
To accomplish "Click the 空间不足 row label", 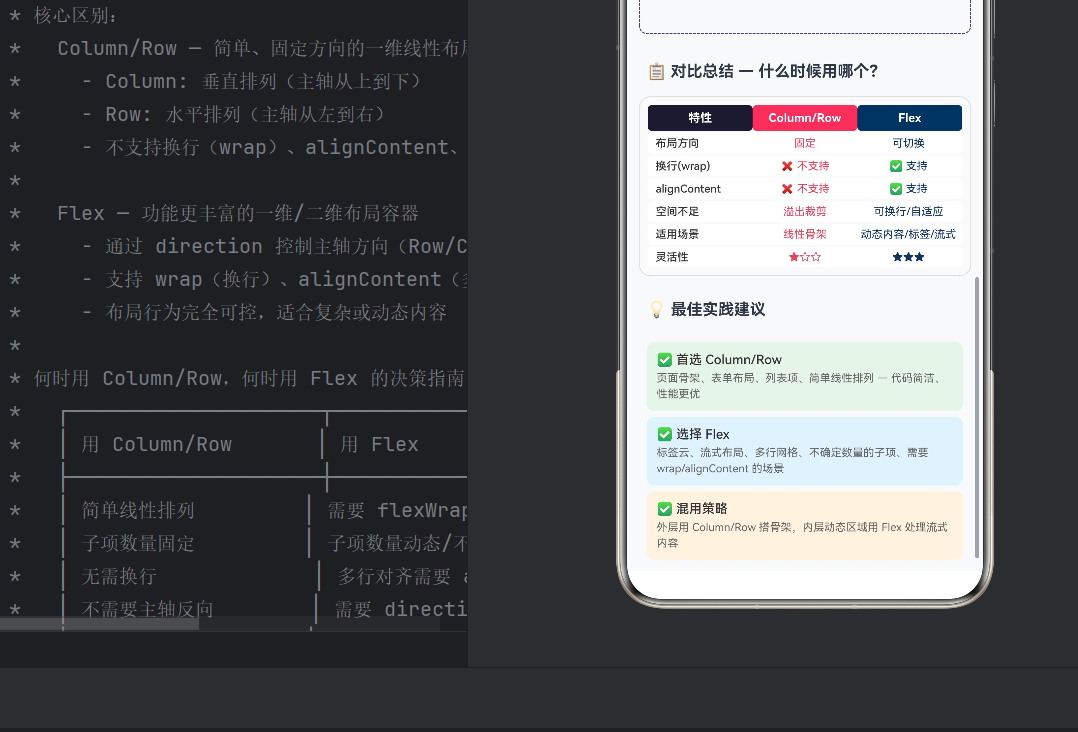I will click(x=677, y=211).
